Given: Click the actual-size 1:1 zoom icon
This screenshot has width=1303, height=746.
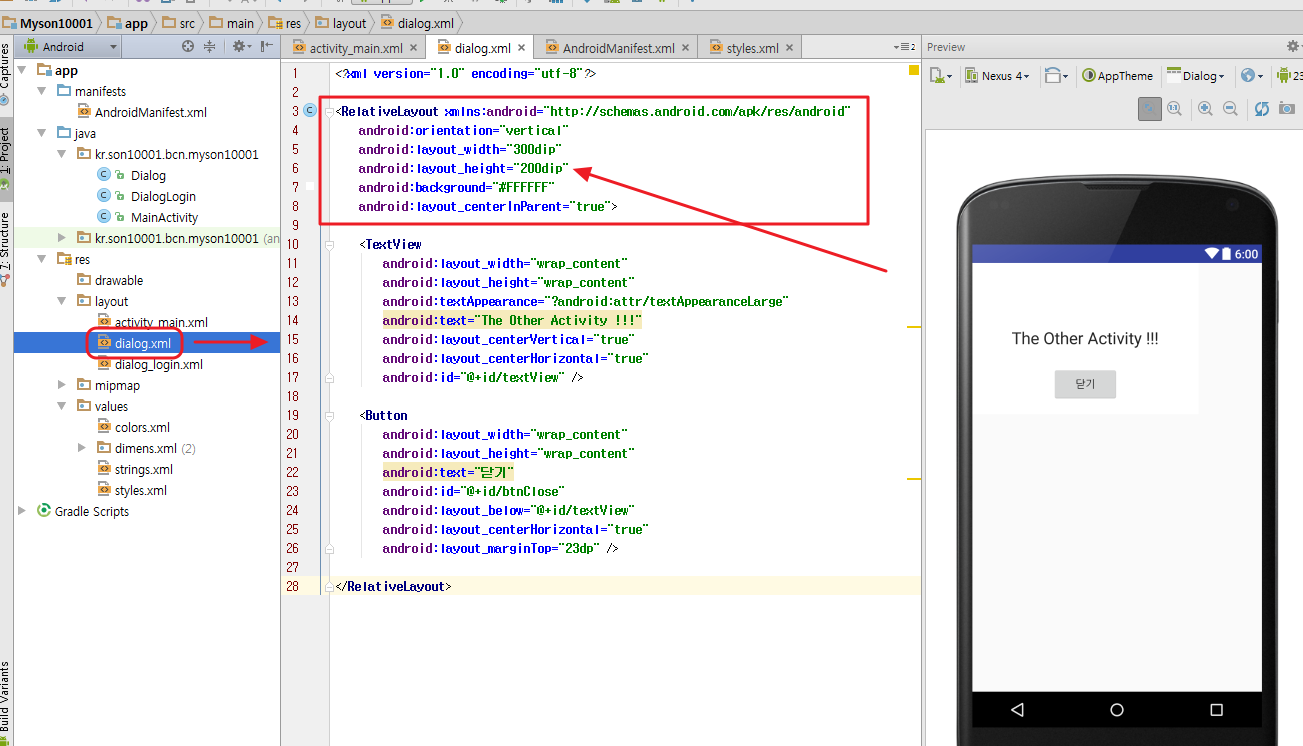Looking at the screenshot, I should [x=1174, y=108].
